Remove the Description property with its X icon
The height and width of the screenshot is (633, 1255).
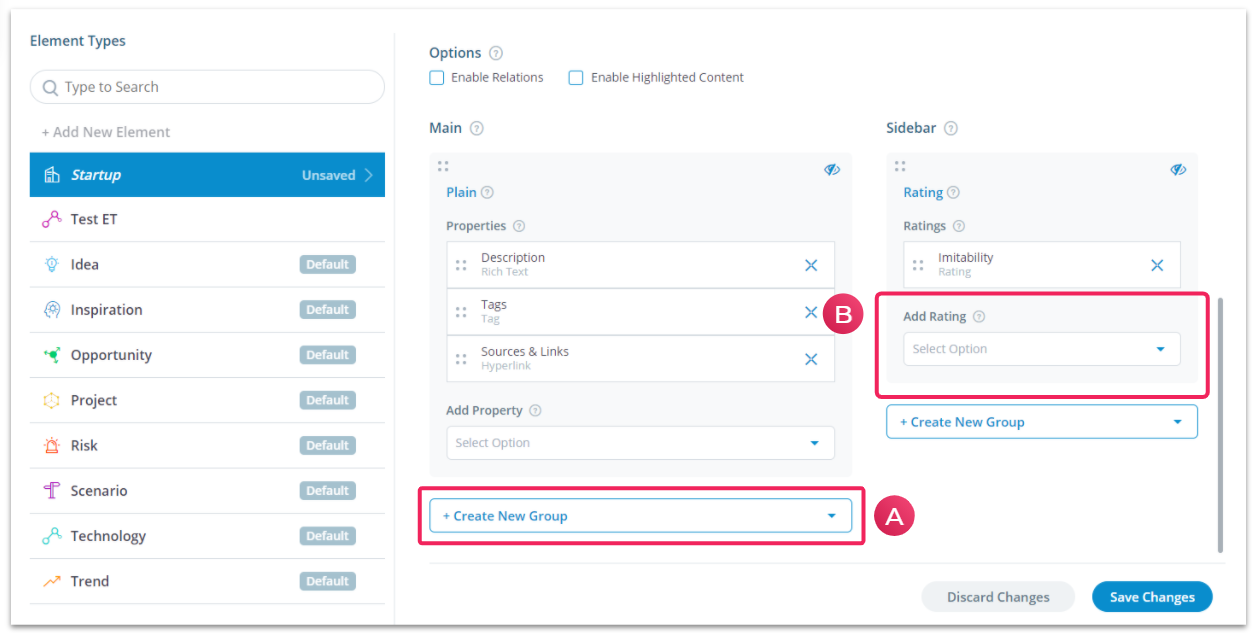pyautogui.click(x=811, y=265)
